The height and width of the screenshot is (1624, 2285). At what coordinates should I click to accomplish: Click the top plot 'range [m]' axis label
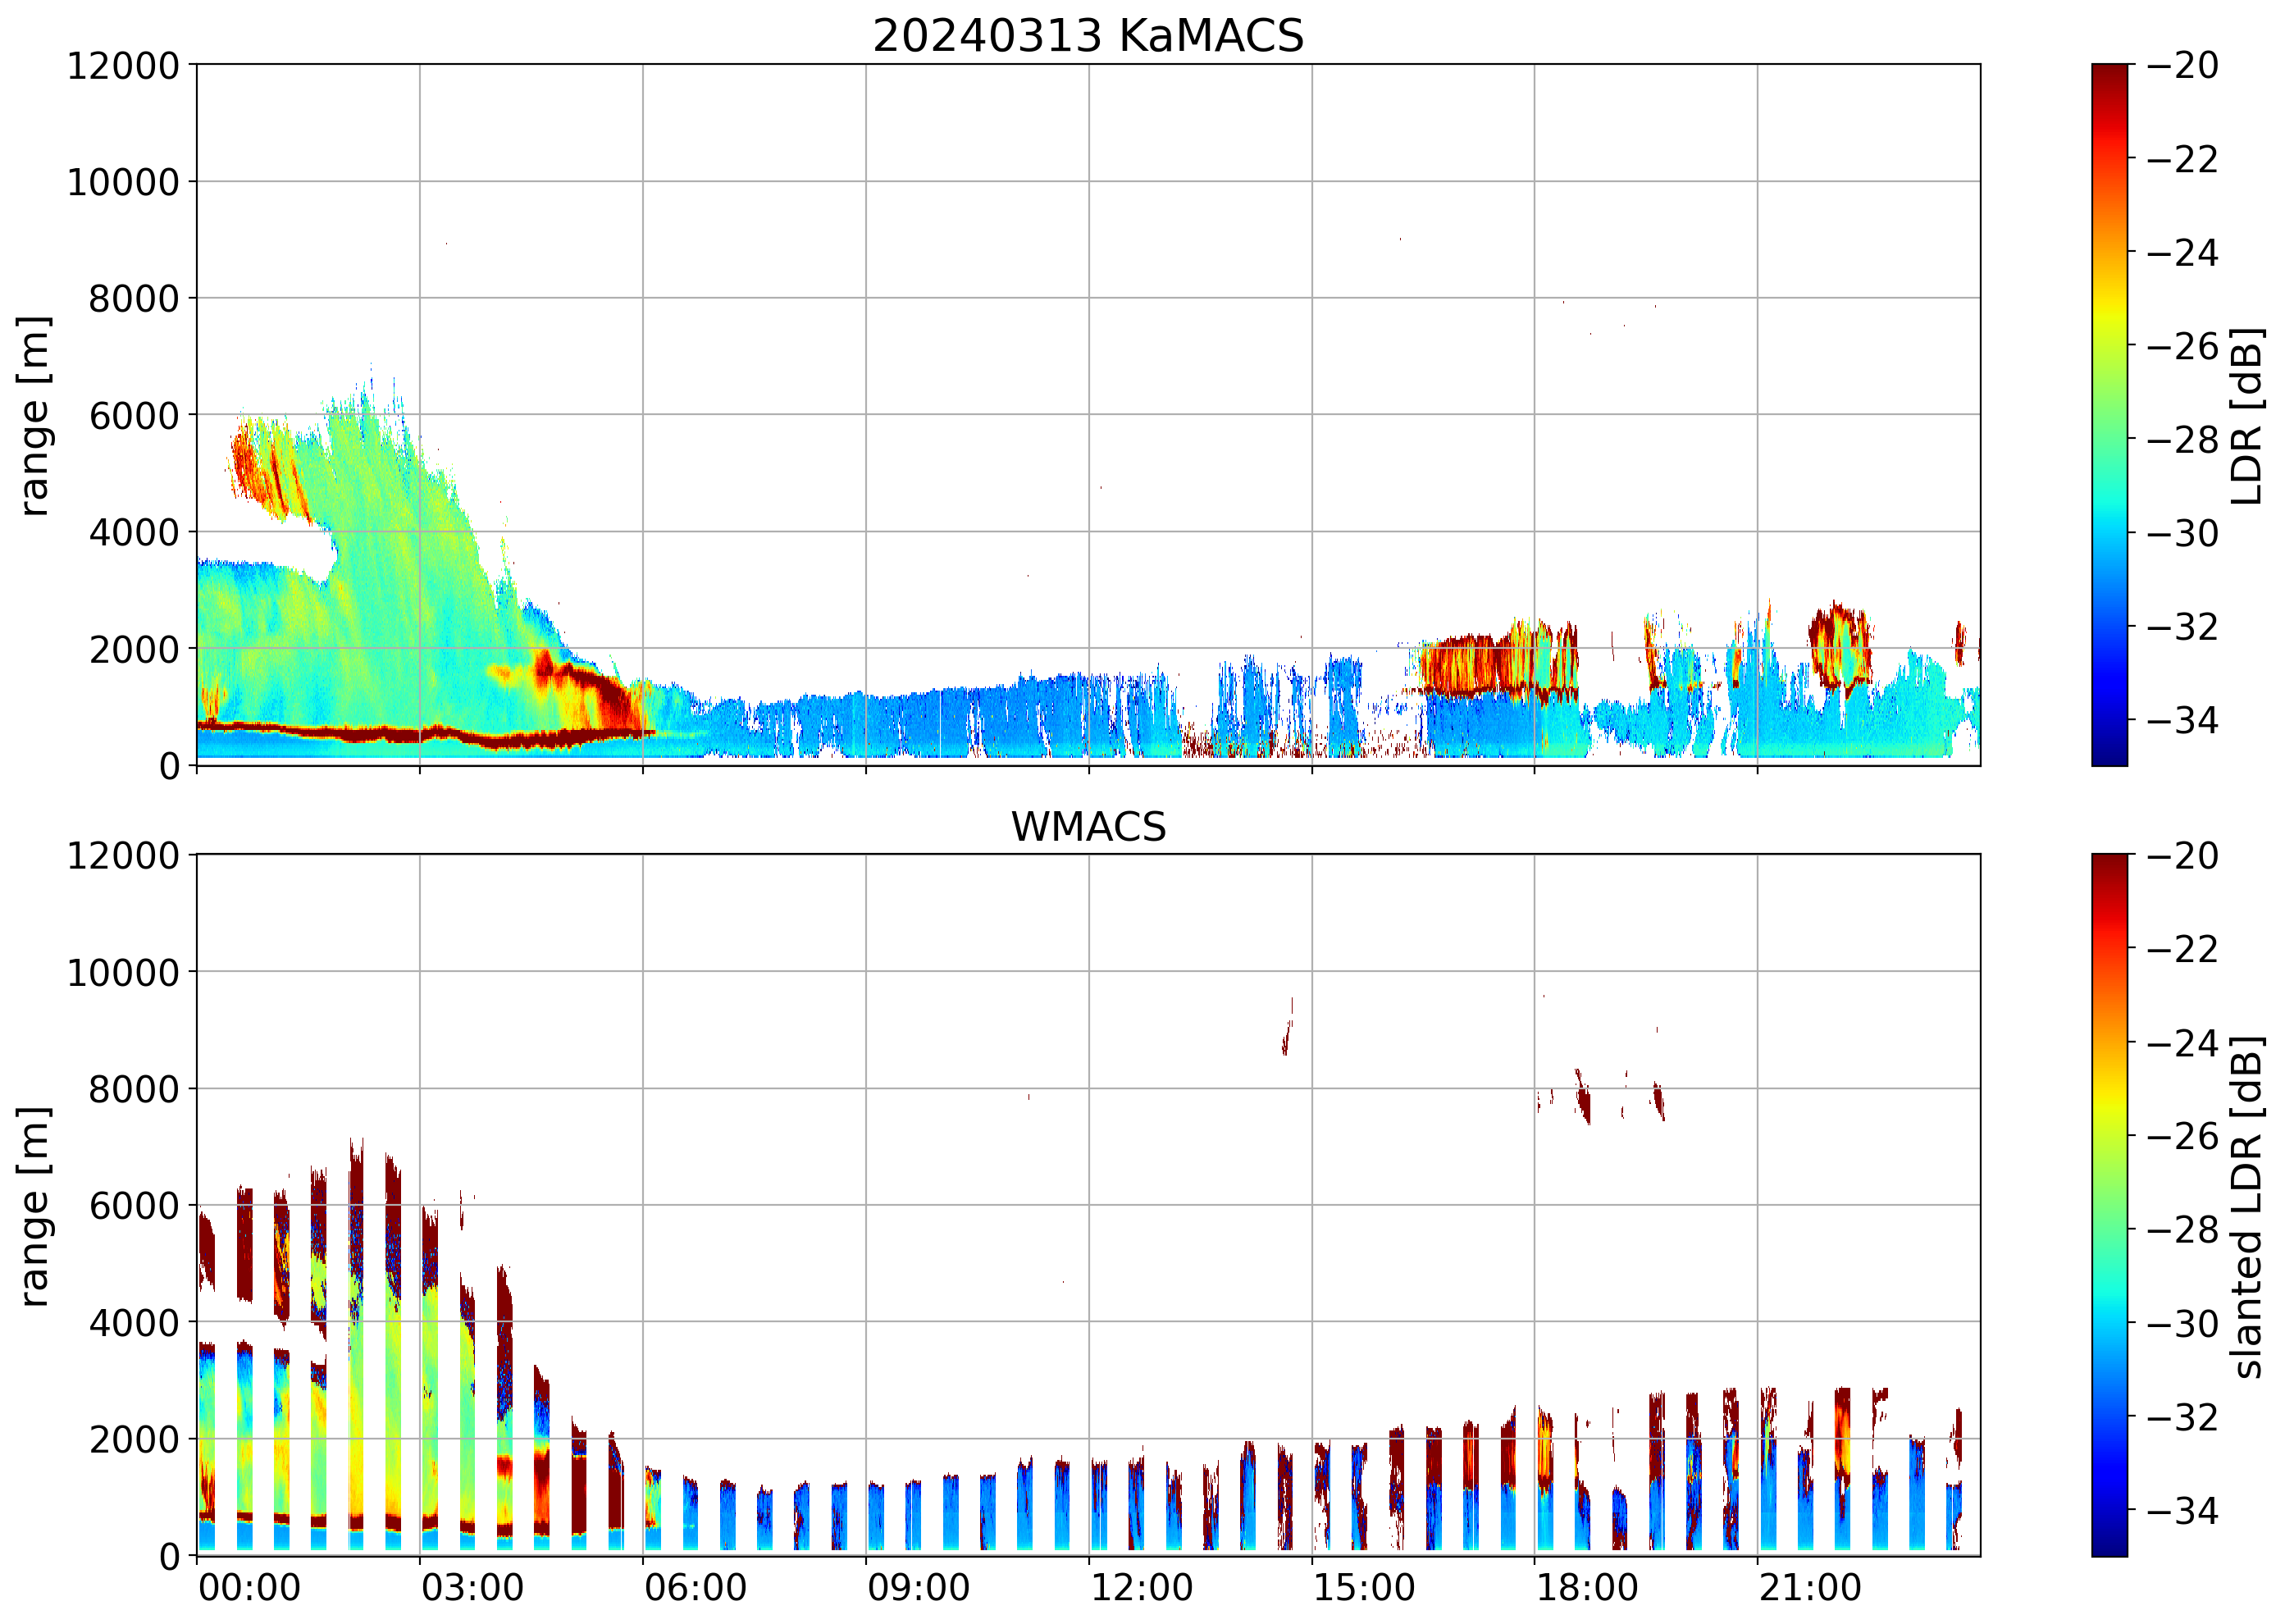pyautogui.click(x=34, y=415)
